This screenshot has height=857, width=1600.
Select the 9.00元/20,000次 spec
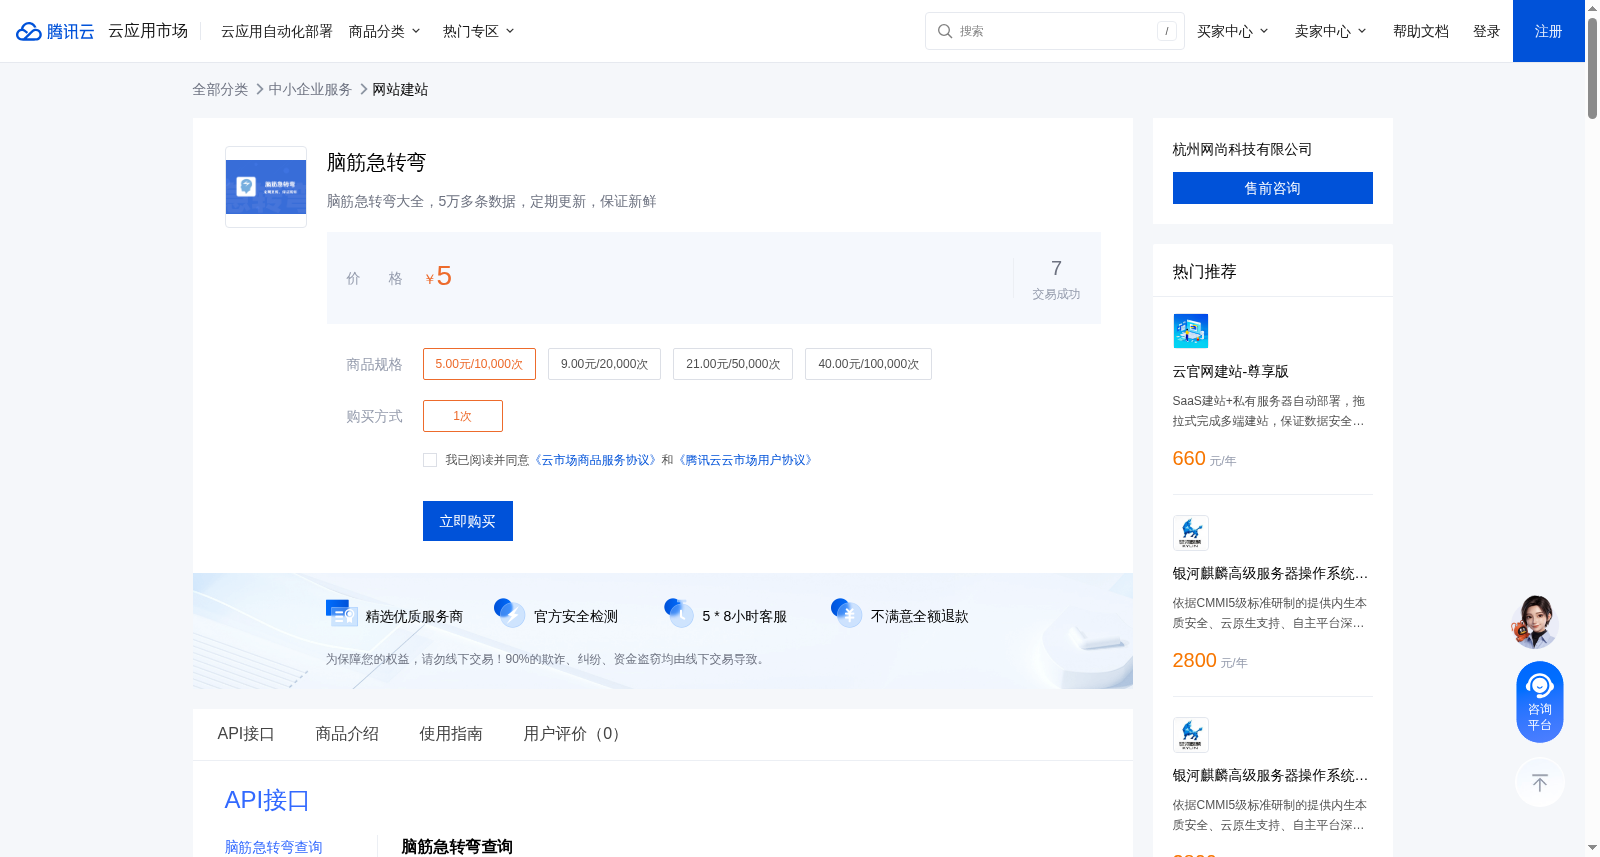coord(604,364)
